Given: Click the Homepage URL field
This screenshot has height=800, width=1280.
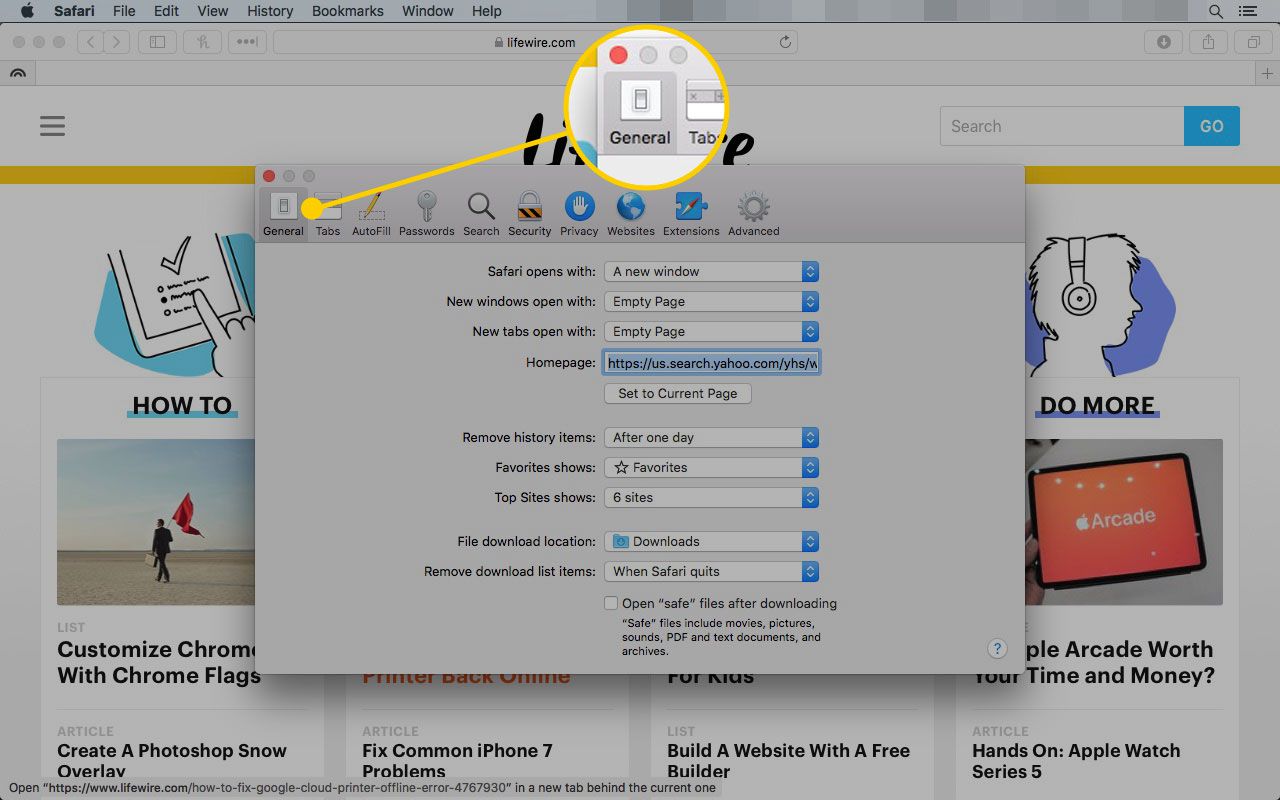Looking at the screenshot, I should point(712,363).
